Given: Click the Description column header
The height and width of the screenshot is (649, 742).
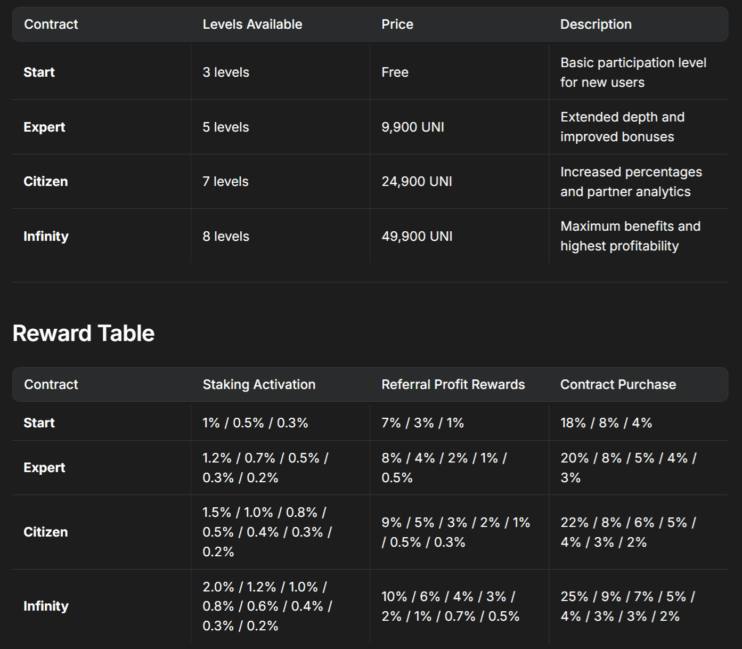Looking at the screenshot, I should (x=596, y=24).
